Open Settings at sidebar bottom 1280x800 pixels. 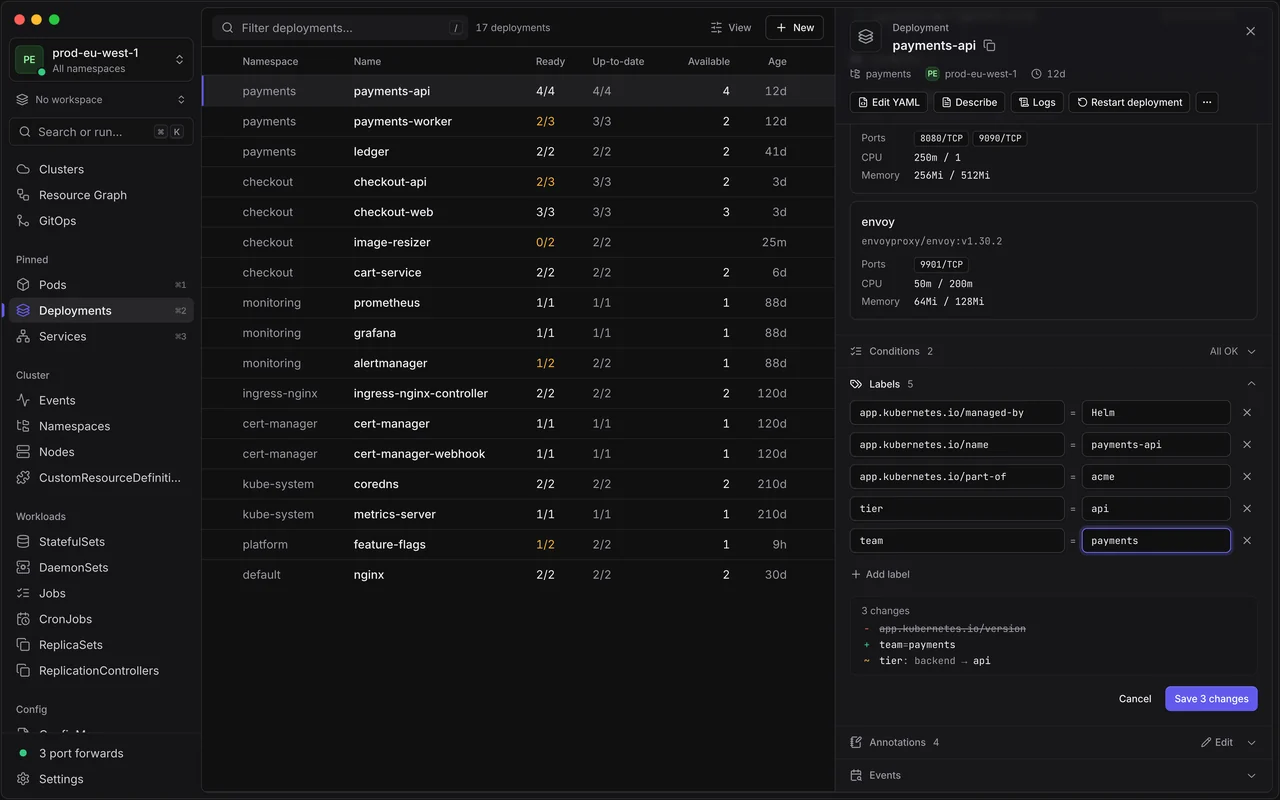(100, 779)
